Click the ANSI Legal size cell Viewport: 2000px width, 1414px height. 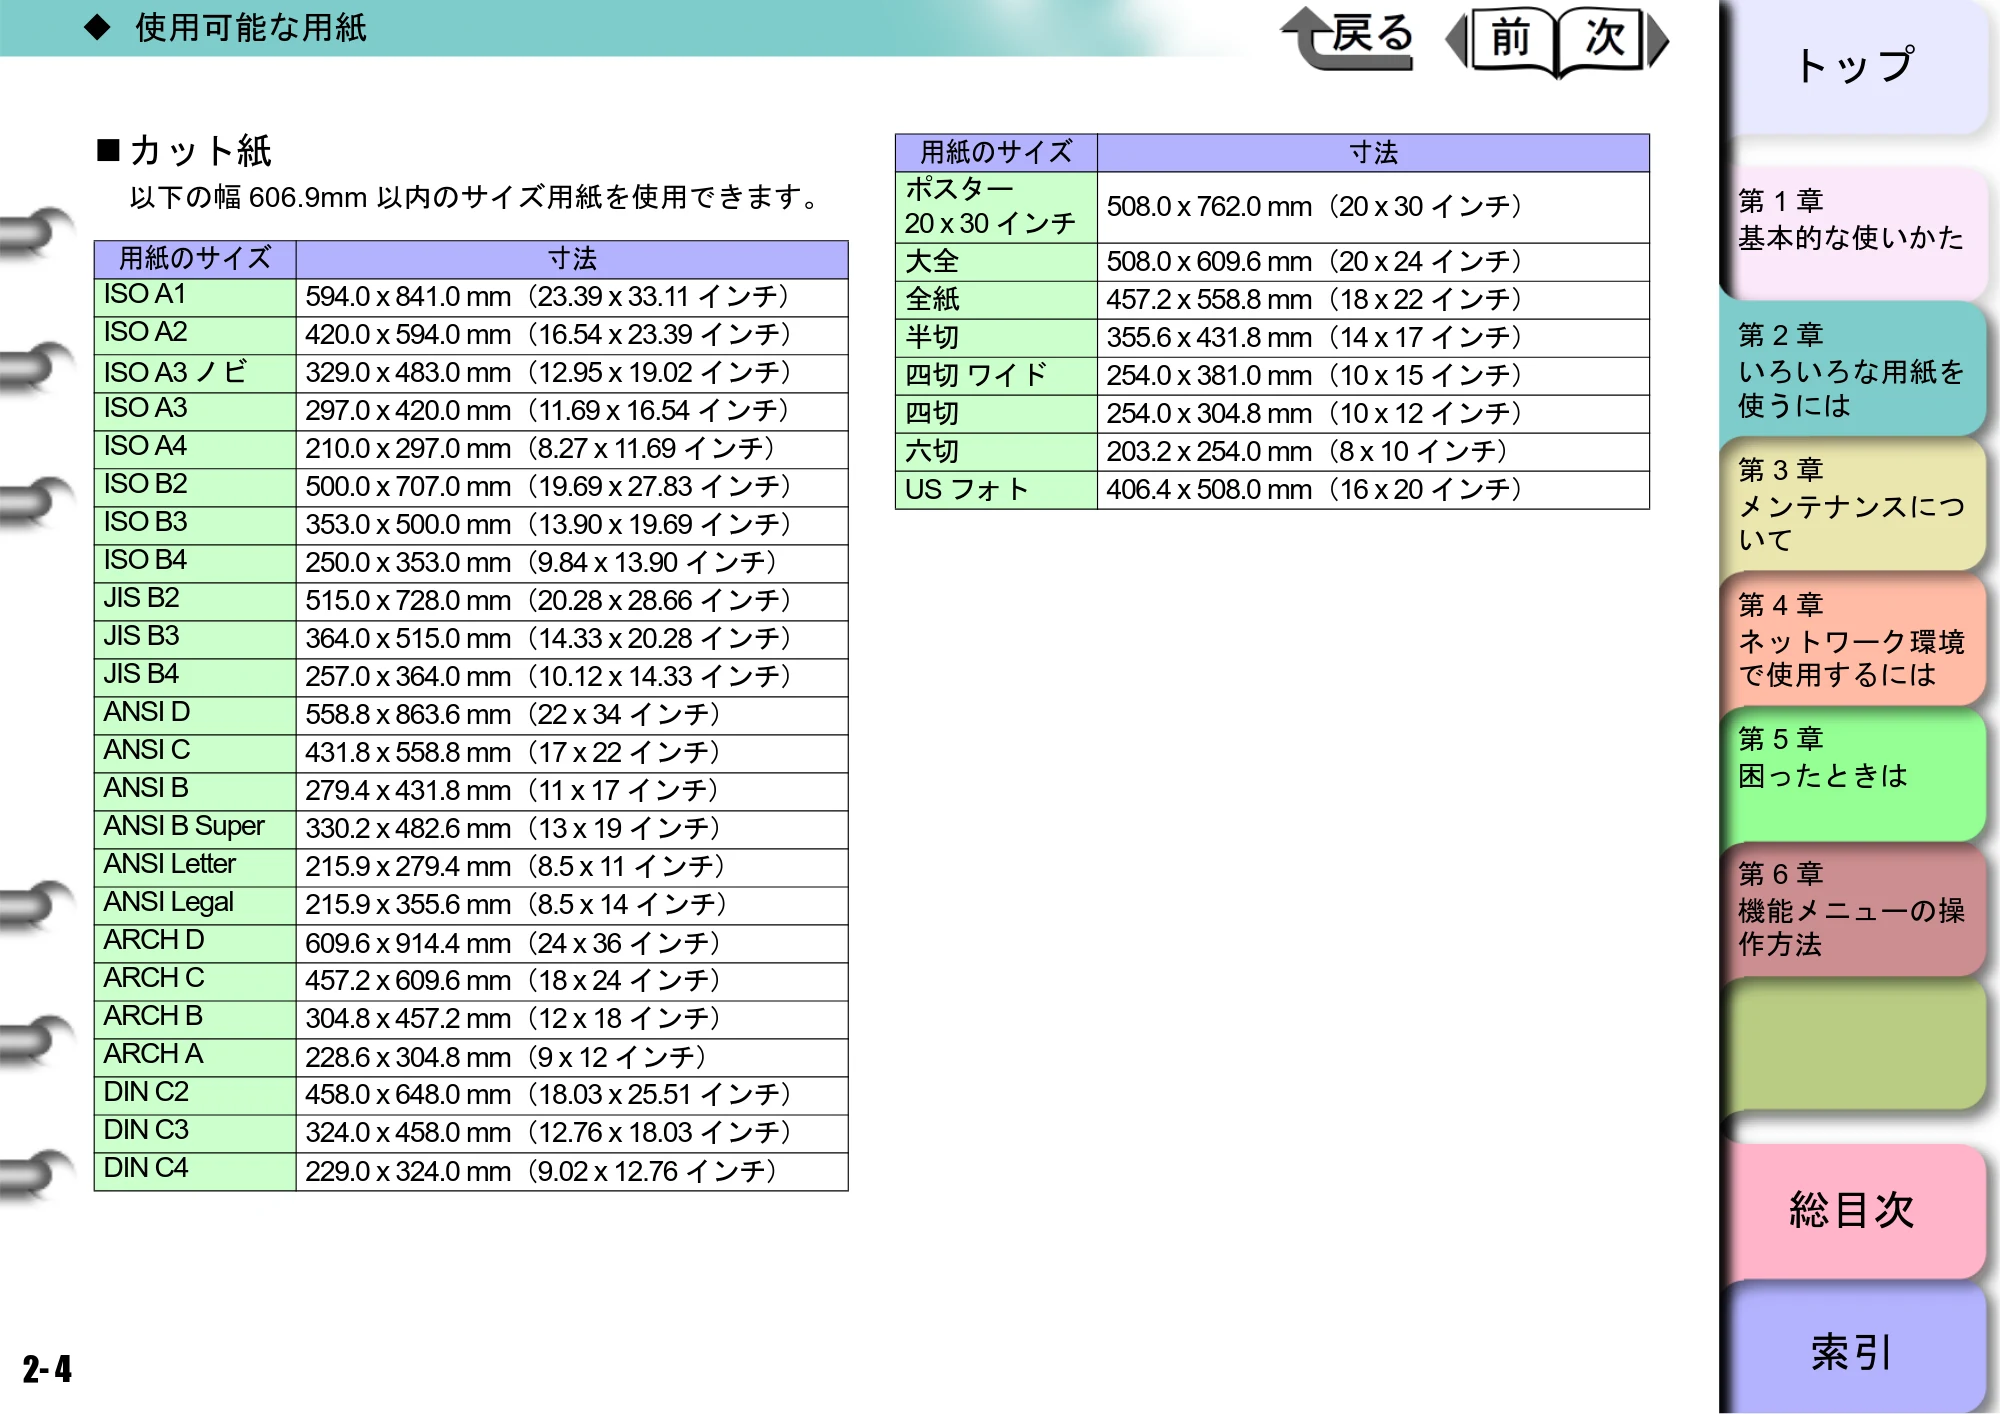pyautogui.click(x=195, y=905)
